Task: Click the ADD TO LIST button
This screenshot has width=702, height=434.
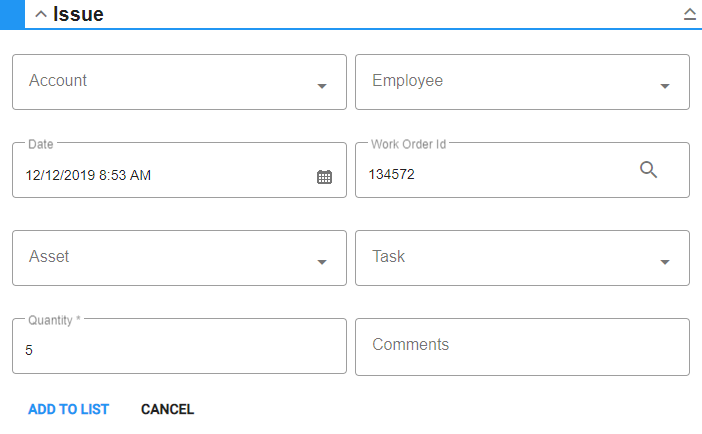Action: (x=68, y=409)
